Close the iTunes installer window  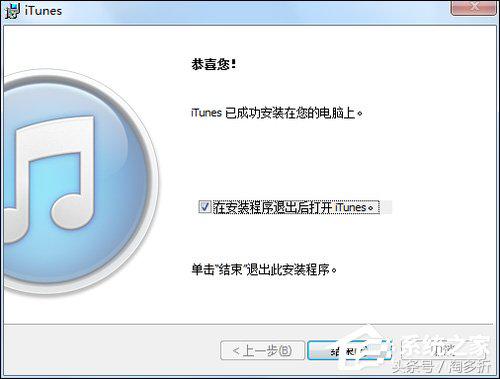(474, 7)
